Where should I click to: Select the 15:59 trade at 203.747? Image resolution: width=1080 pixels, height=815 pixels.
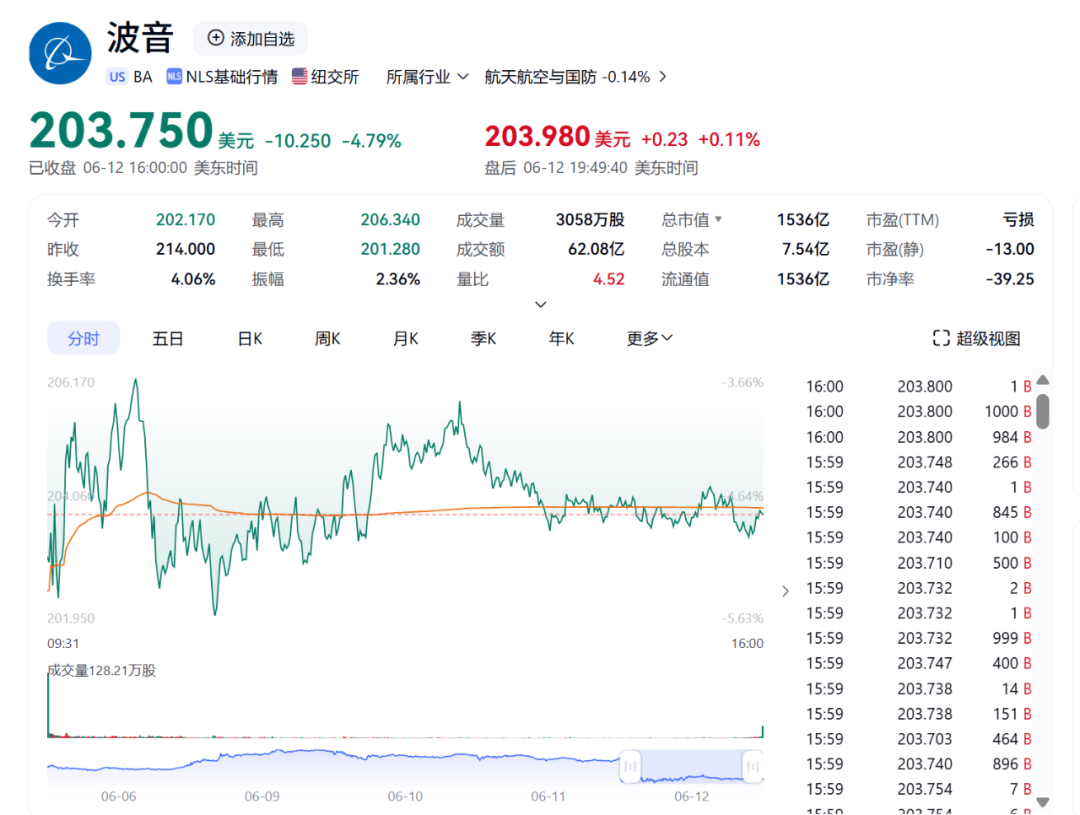point(919,663)
